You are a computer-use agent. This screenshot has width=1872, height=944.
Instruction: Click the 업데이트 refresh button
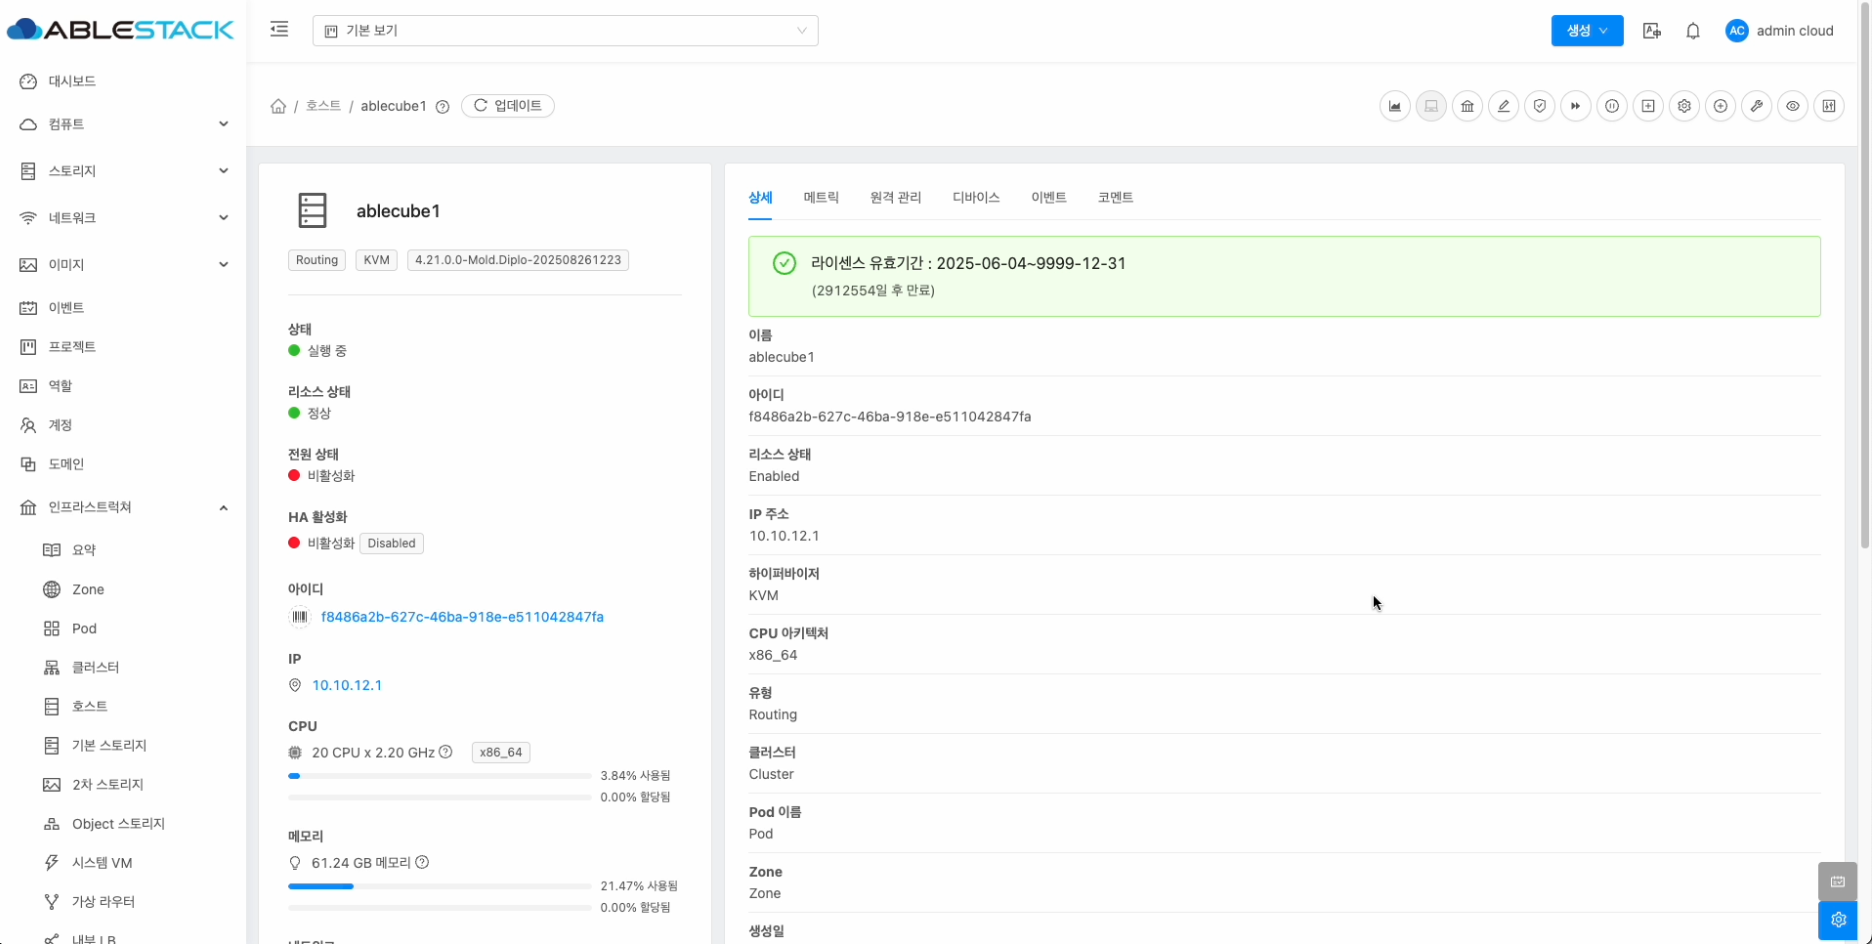[508, 106]
